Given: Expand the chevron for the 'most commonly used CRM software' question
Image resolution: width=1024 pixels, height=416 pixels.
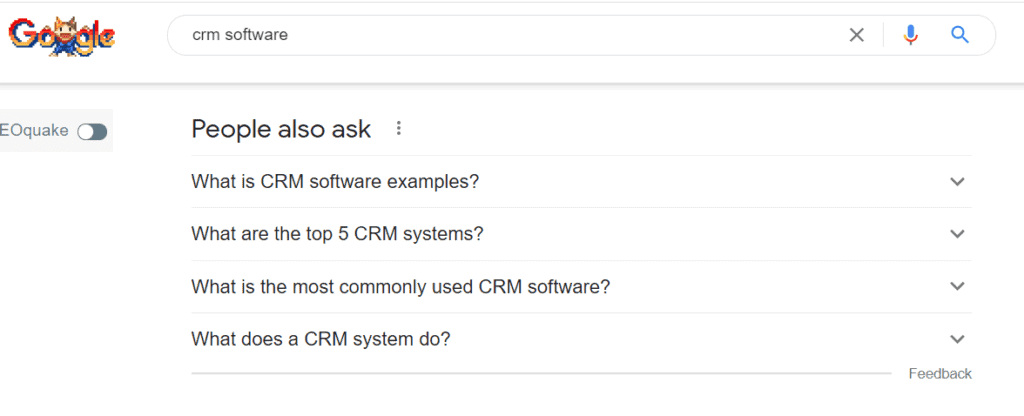Looking at the screenshot, I should click(957, 286).
